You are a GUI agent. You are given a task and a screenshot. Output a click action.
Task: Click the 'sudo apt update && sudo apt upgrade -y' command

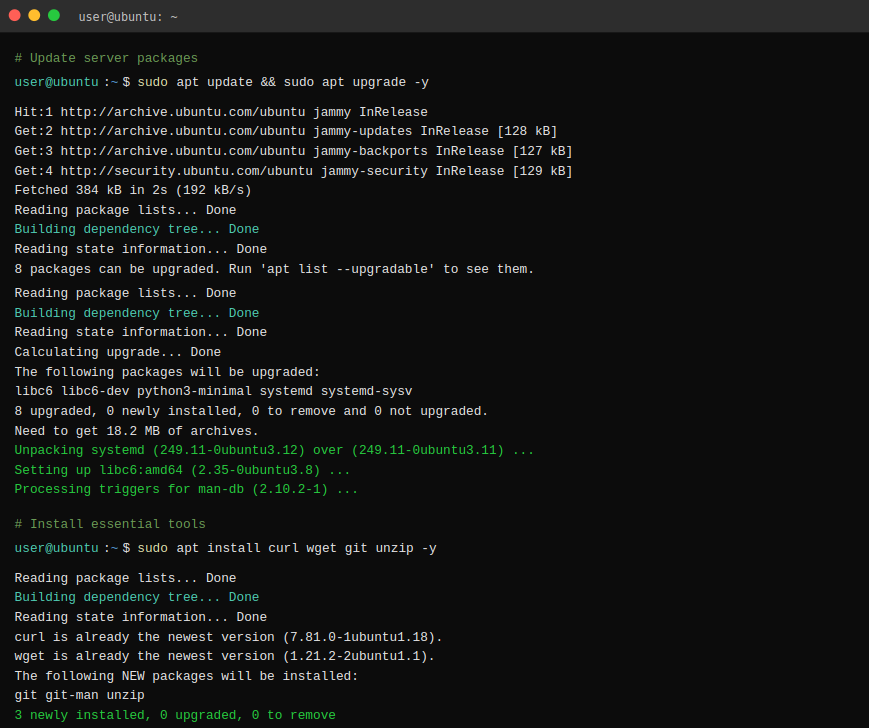click(x=283, y=83)
